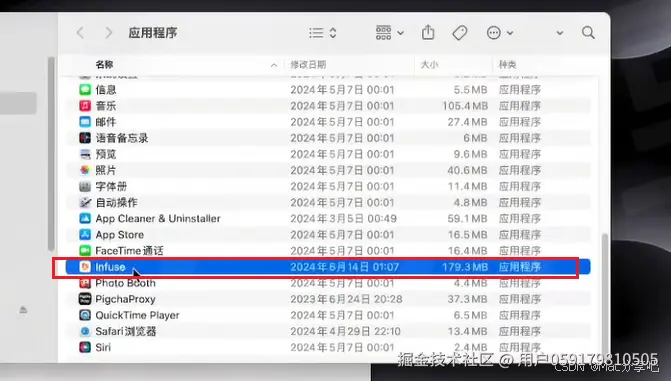Select the 信息 row name
Screen dimensions: 671x381
pos(106,89)
